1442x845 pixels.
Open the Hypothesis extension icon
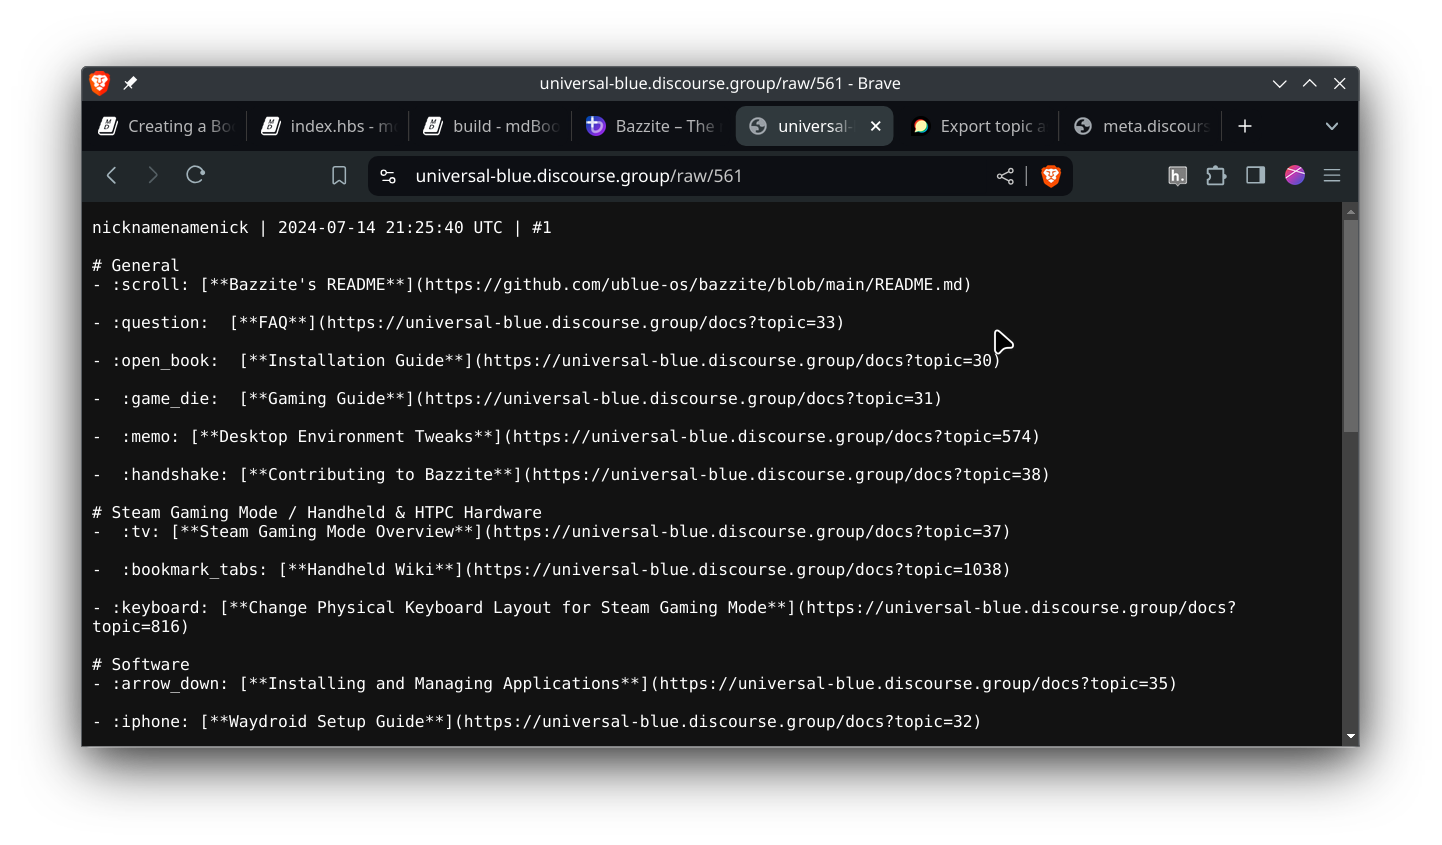click(x=1178, y=176)
